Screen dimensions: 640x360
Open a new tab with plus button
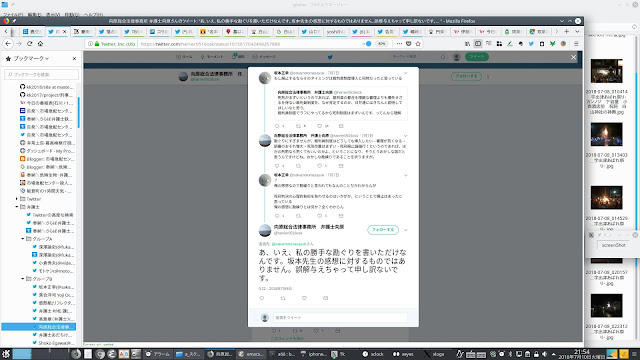pos(567,31)
